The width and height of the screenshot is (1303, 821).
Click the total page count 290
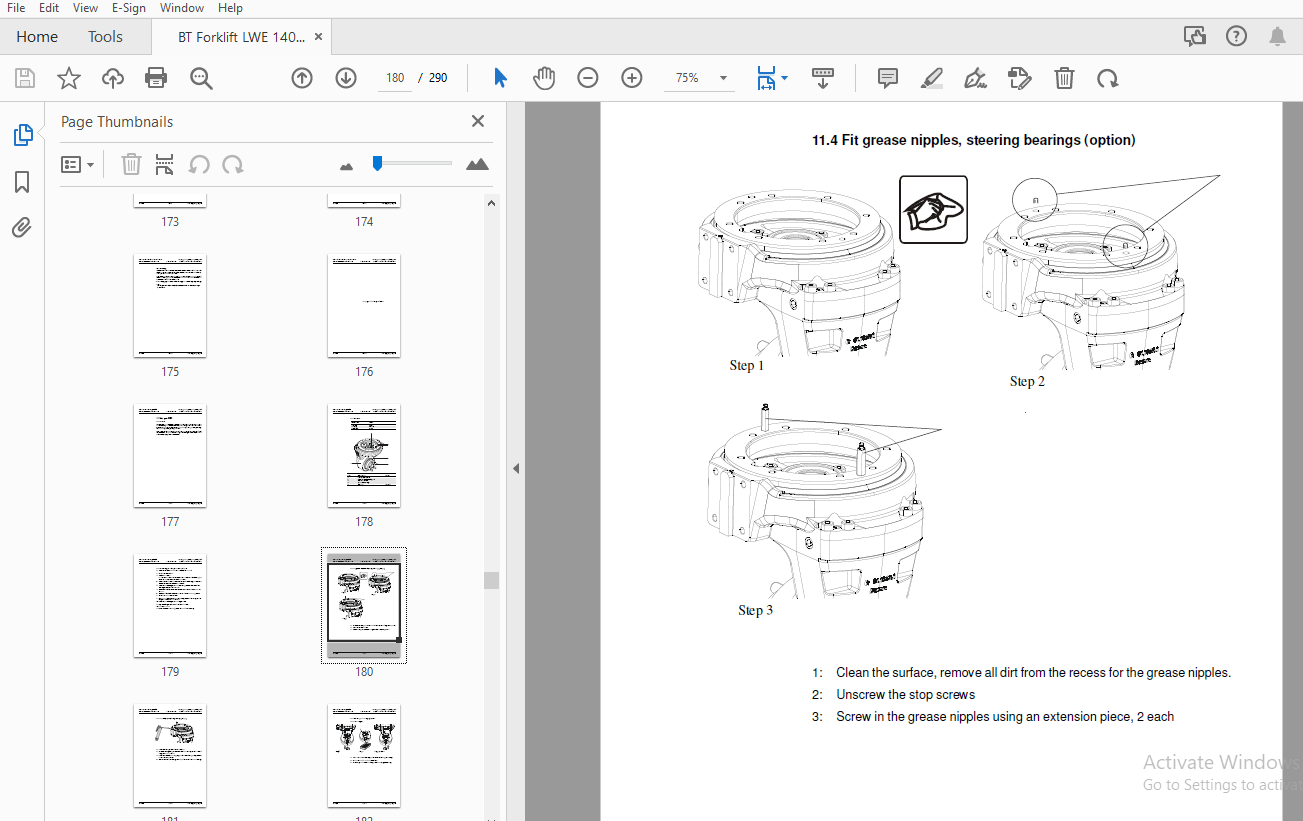coord(438,78)
